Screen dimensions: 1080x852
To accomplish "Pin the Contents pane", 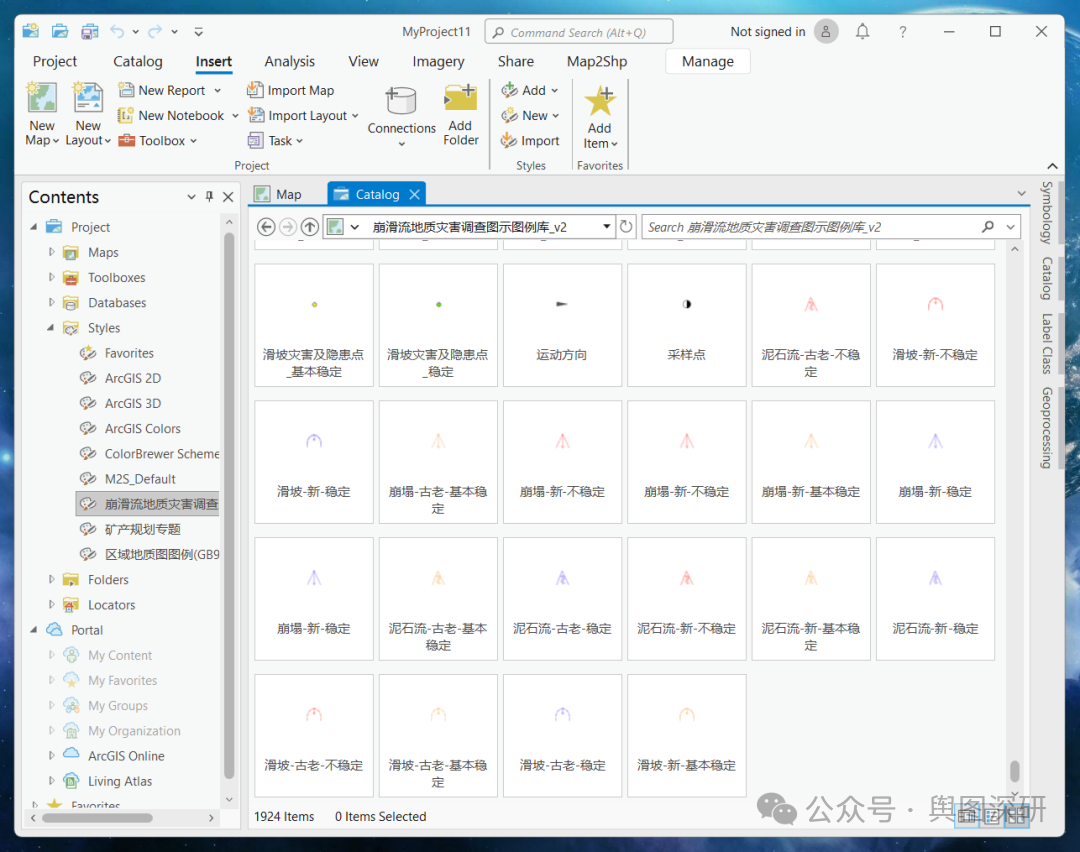I will [209, 197].
